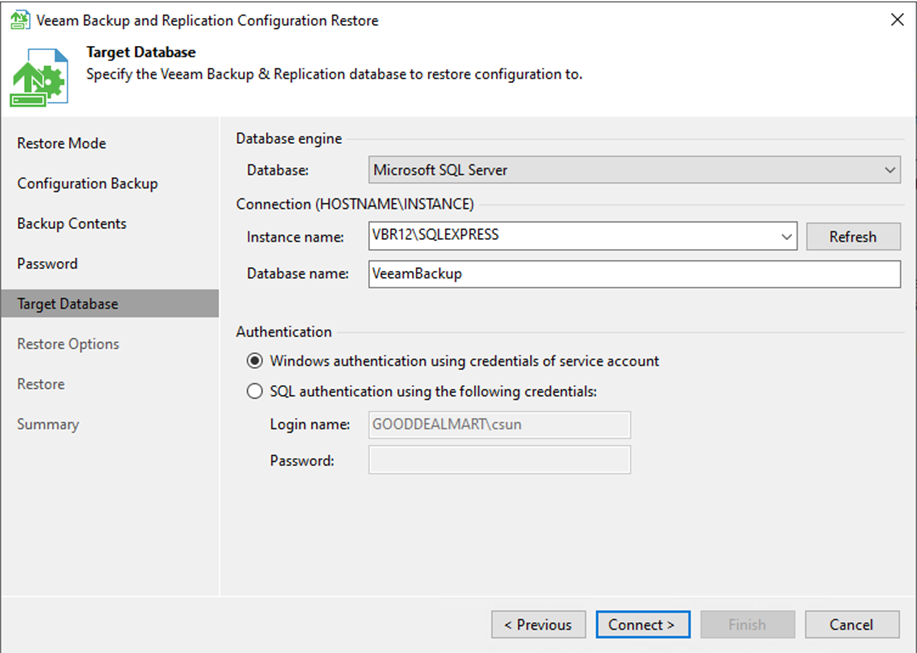The width and height of the screenshot is (917, 653).
Task: Click the Instance name label
Action: (x=295, y=237)
